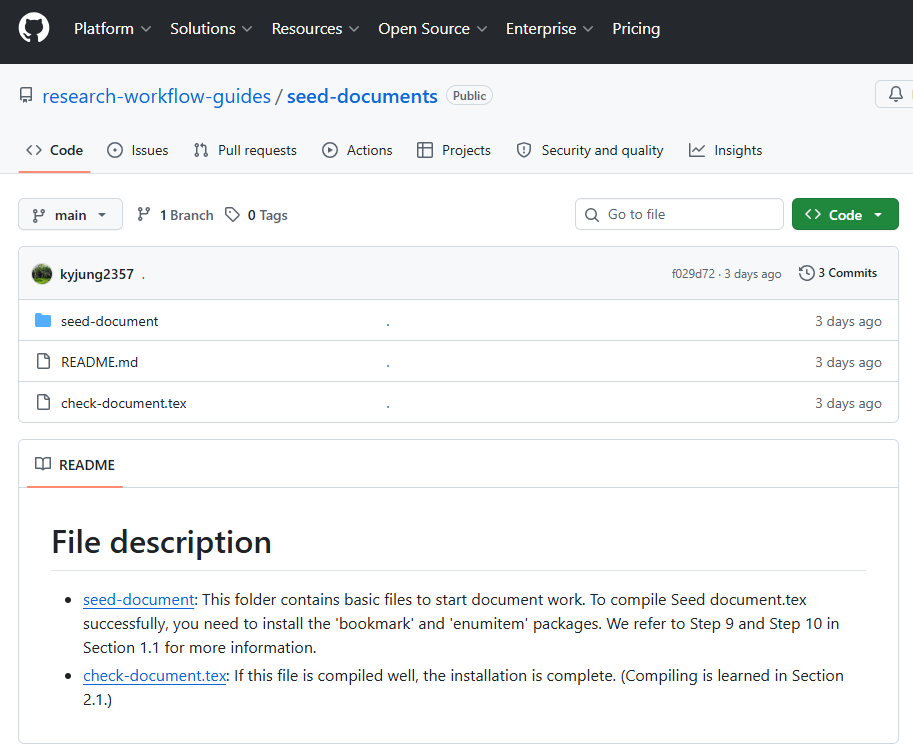Click '3 days ago' in the README.md row
913x755 pixels.
pos(848,362)
